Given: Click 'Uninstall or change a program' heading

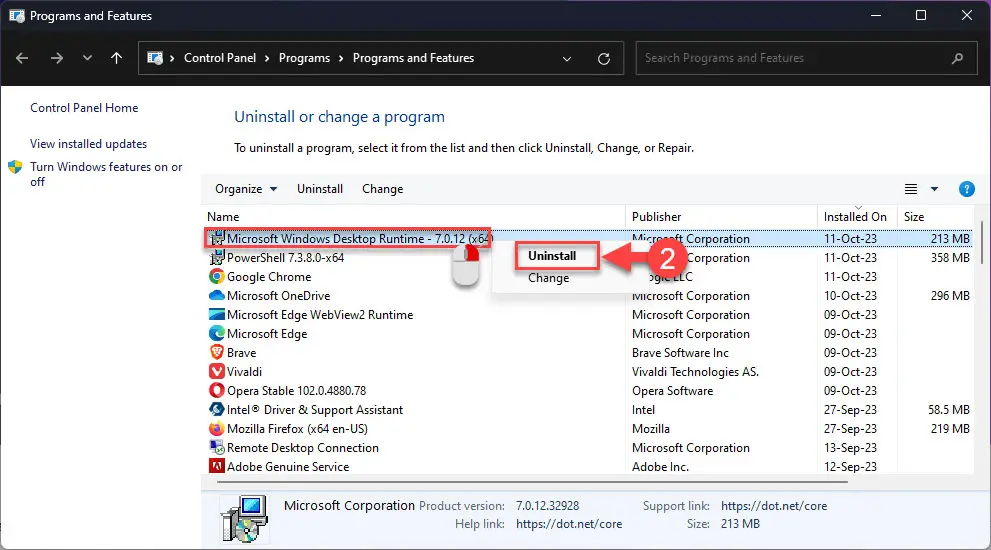Looking at the screenshot, I should coord(339,117).
